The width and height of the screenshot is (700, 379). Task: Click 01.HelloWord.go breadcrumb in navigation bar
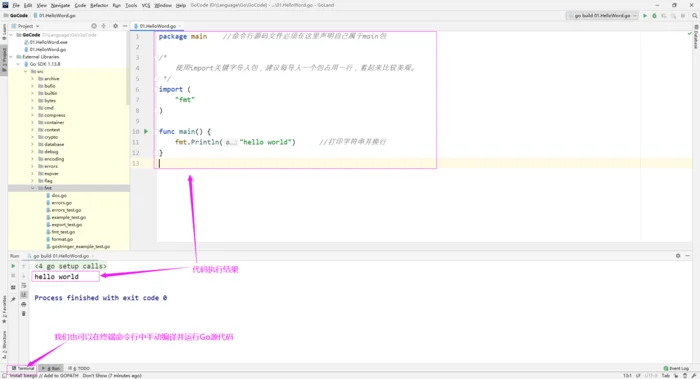pyautogui.click(x=55, y=16)
